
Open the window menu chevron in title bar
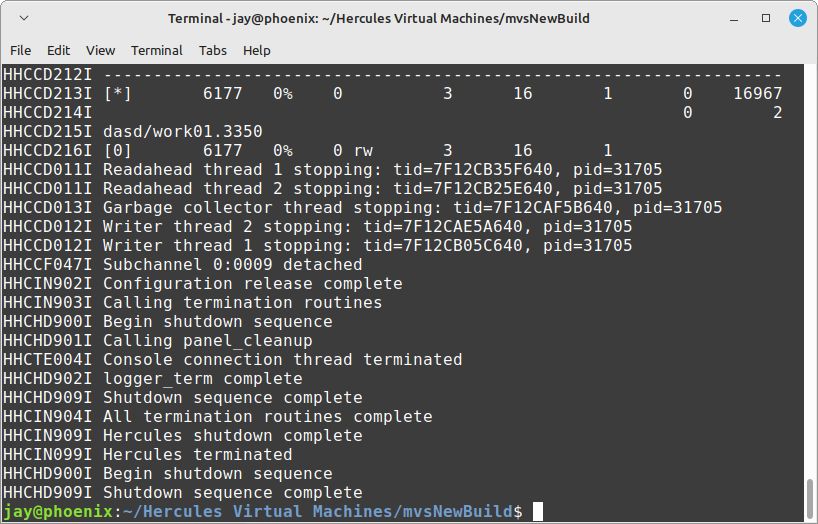pos(24,18)
